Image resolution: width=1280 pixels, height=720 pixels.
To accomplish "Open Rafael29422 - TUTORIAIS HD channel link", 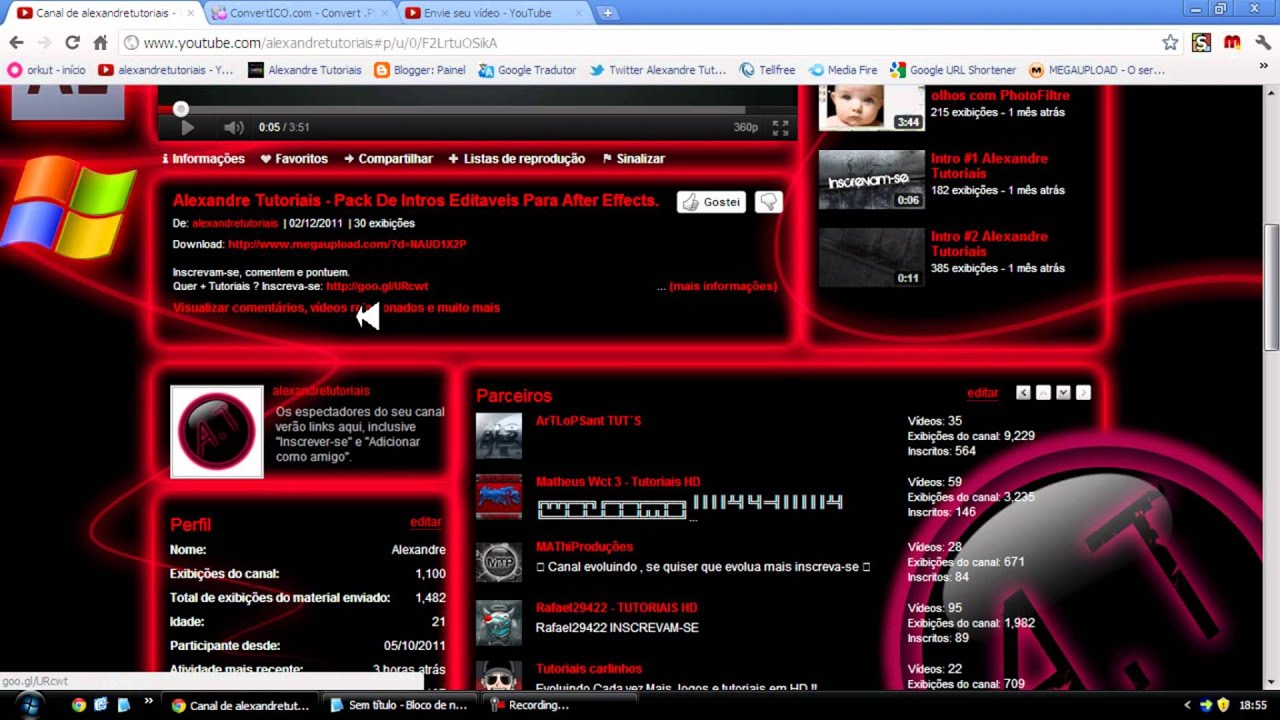I will click(x=616, y=608).
